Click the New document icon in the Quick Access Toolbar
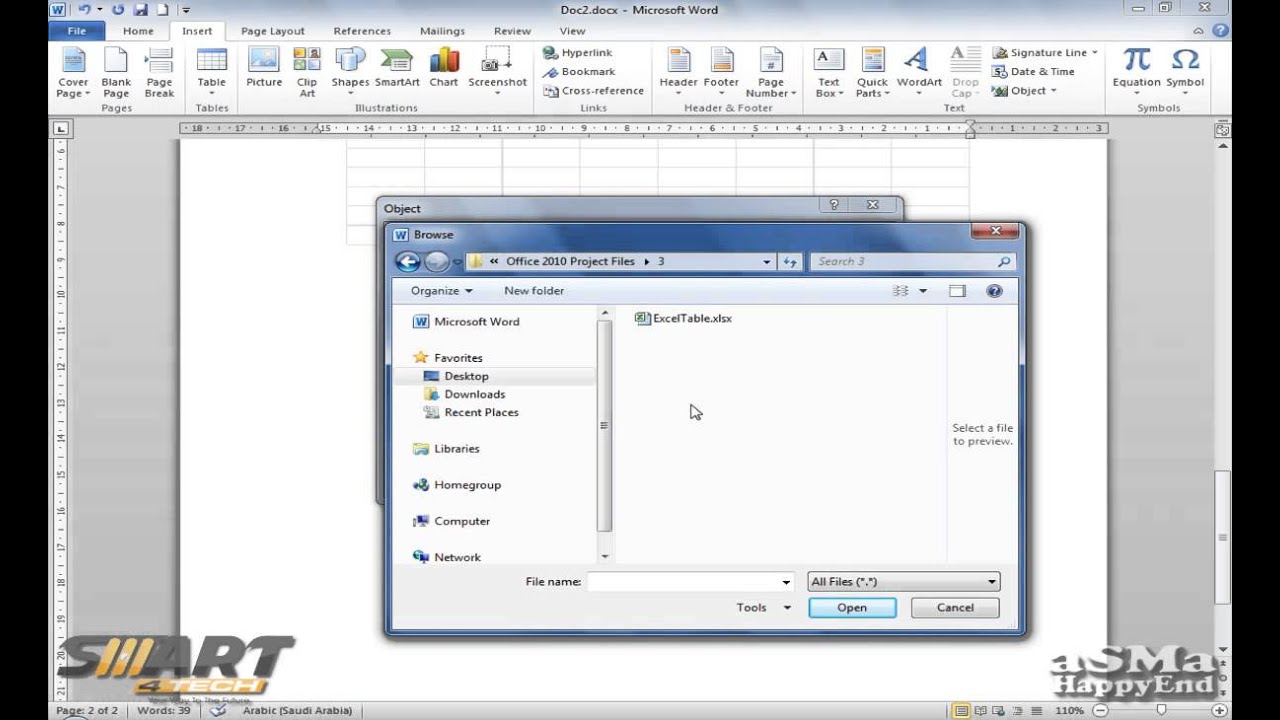This screenshot has width=1280, height=720. [x=162, y=10]
